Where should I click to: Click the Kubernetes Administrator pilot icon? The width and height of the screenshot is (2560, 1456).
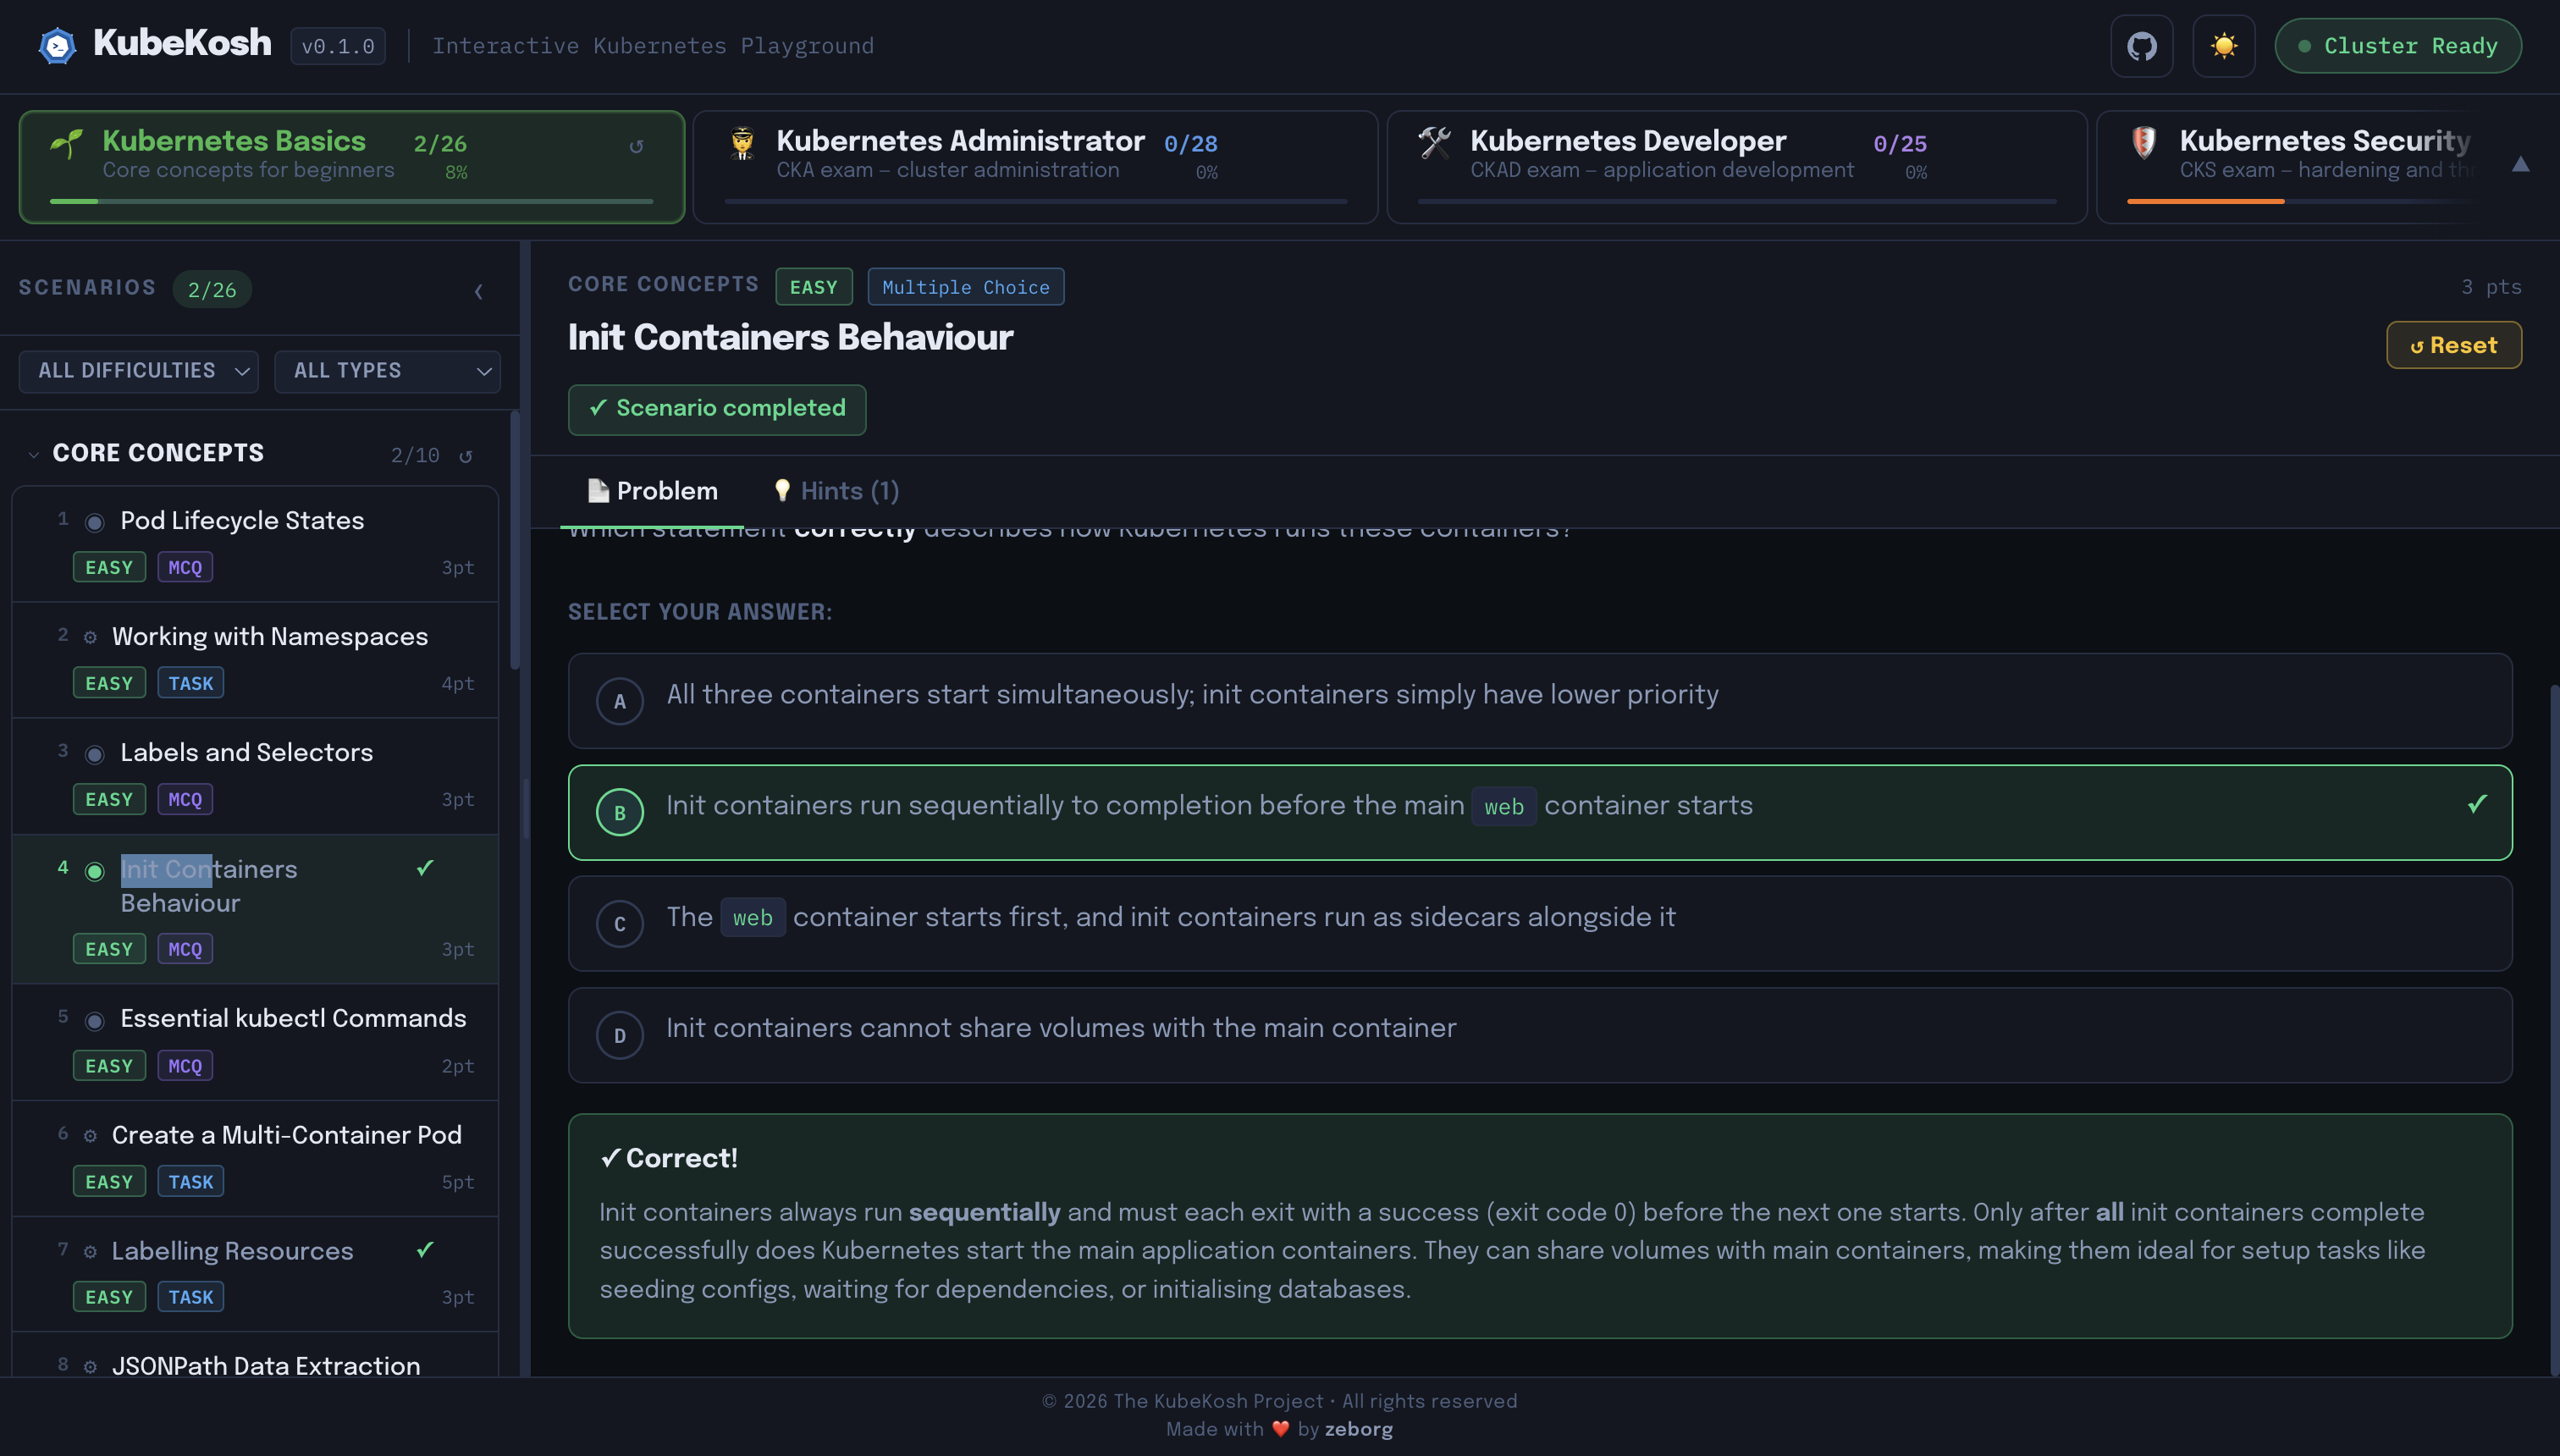pos(742,144)
